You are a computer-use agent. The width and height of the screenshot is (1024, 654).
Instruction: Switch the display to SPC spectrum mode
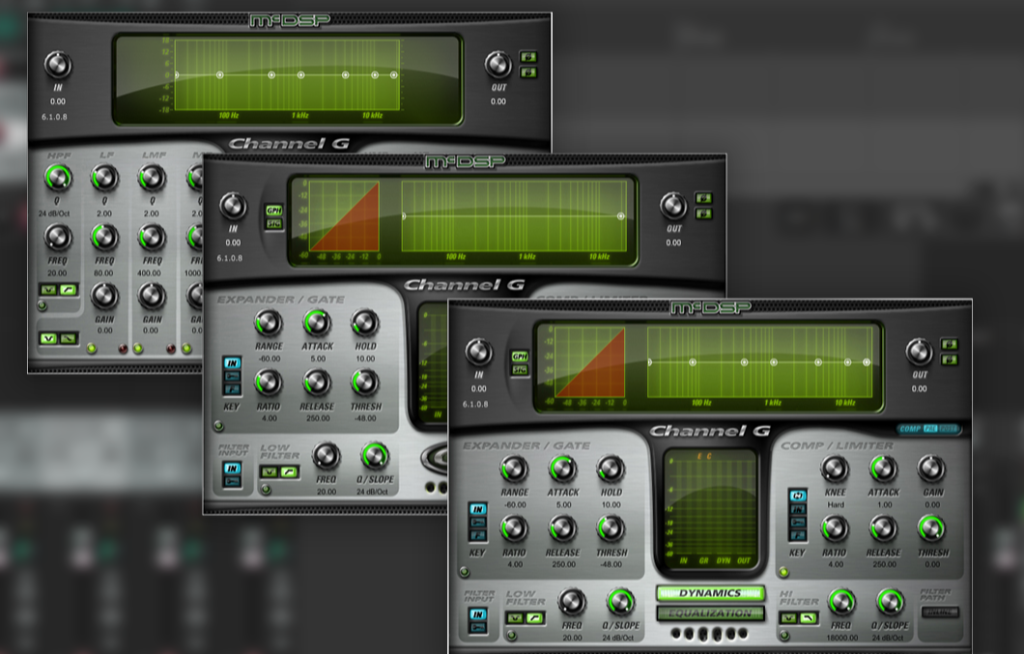518,370
